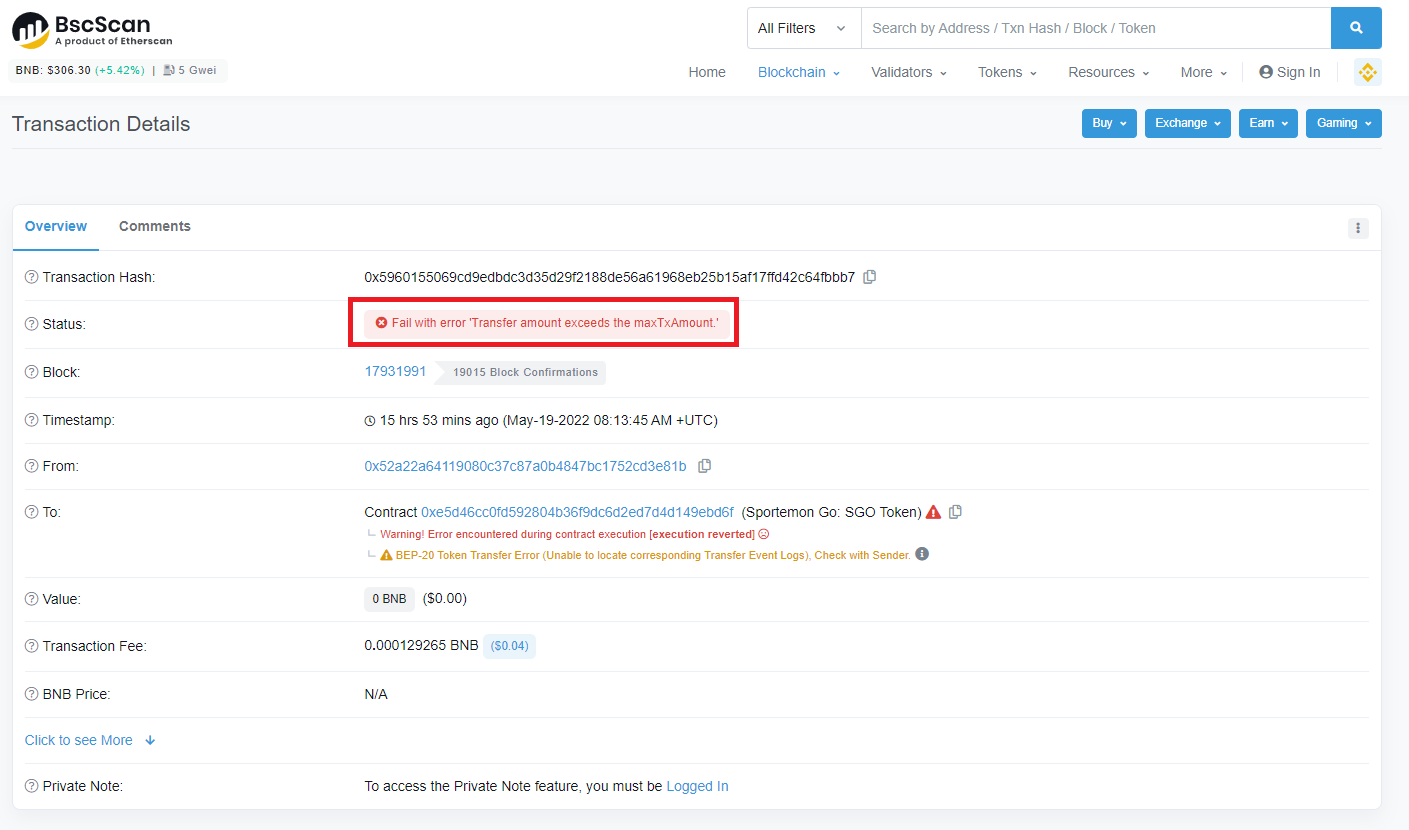Click the 0.000129265 BNB fee text
Screen dimensions: 1409x830
click(421, 646)
